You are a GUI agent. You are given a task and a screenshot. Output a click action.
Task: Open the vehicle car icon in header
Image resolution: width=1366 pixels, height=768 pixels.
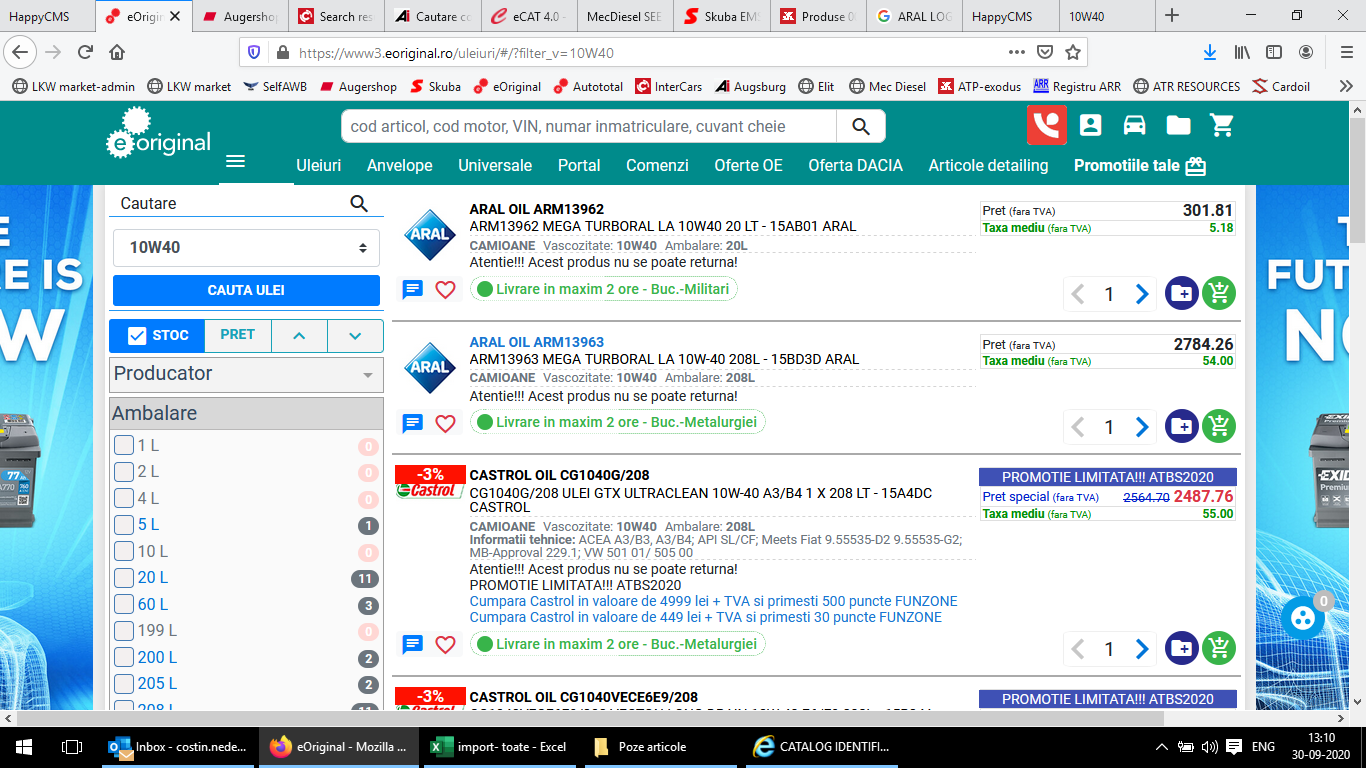(x=1134, y=125)
